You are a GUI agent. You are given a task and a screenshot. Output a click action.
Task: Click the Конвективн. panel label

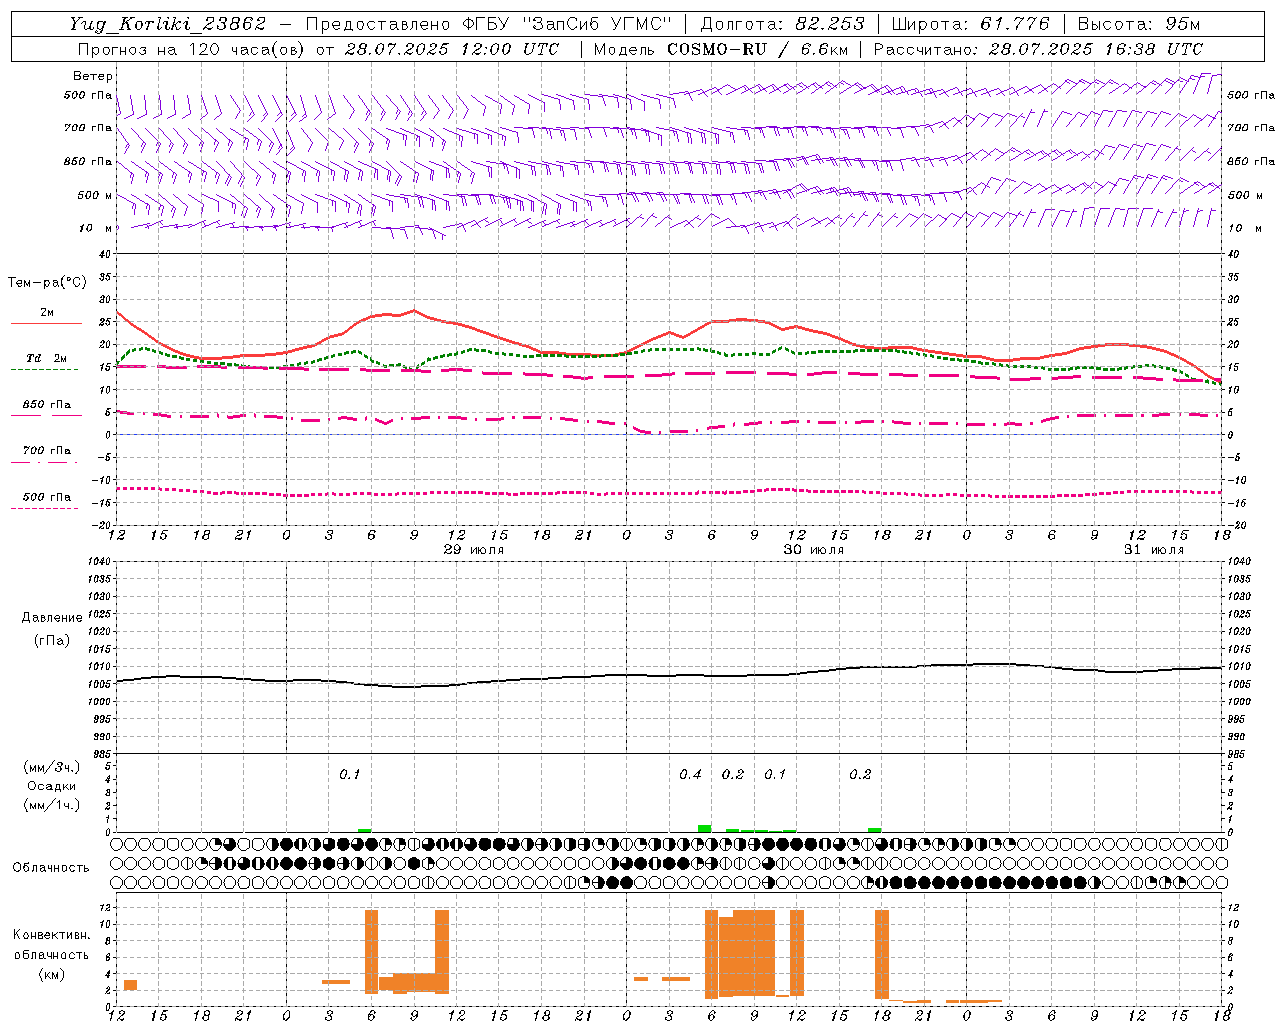click(52, 935)
